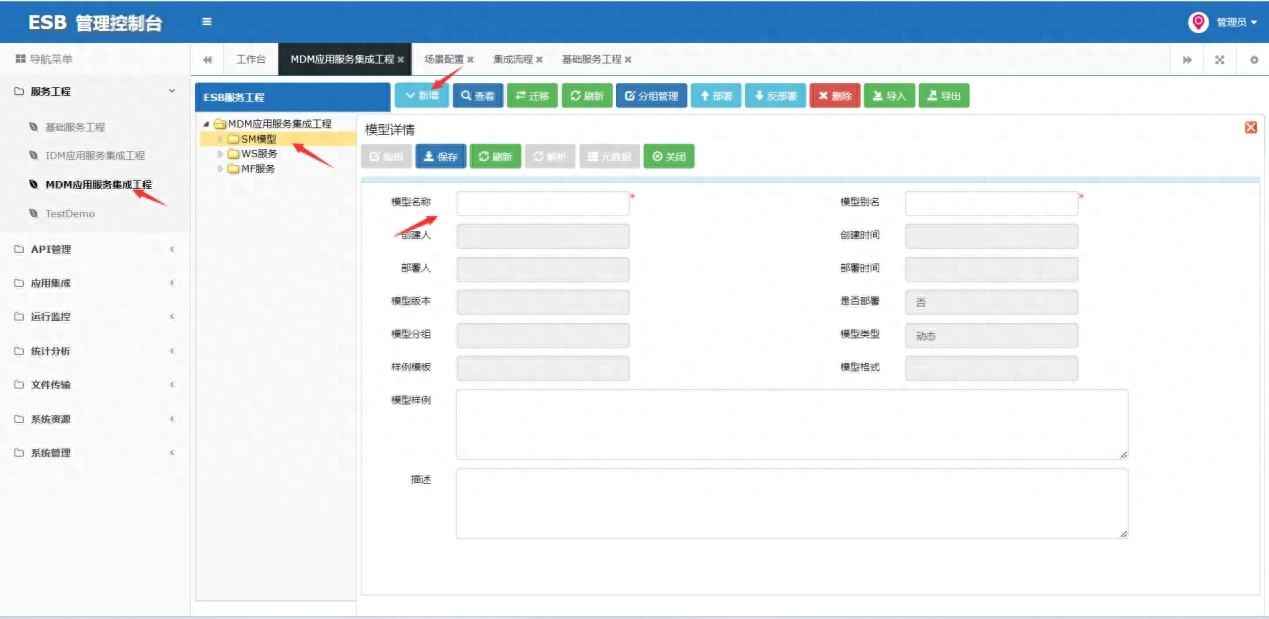Expand the WS服务 tree node arrow

[220, 154]
